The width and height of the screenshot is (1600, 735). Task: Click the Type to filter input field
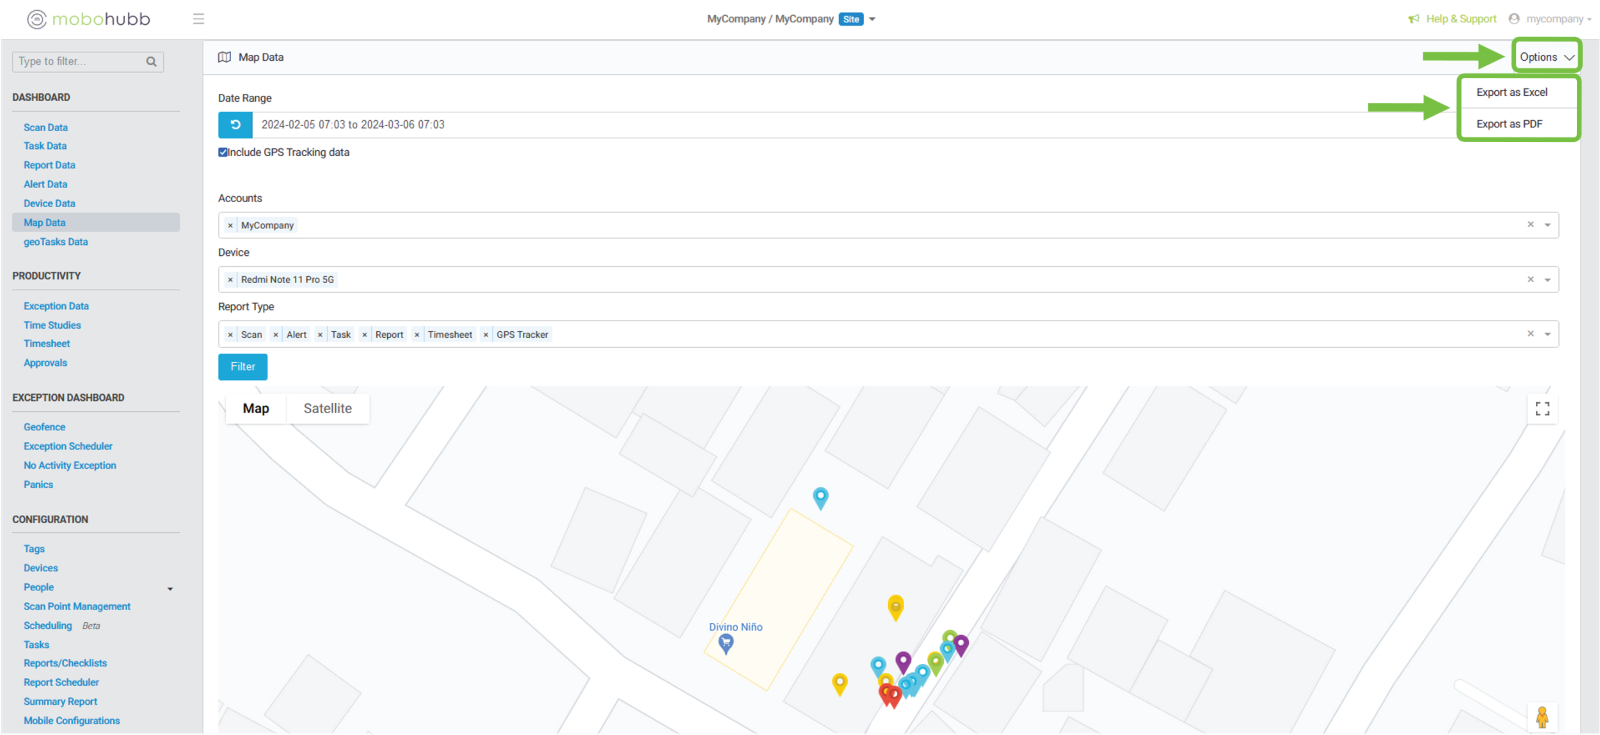pyautogui.click(x=80, y=62)
